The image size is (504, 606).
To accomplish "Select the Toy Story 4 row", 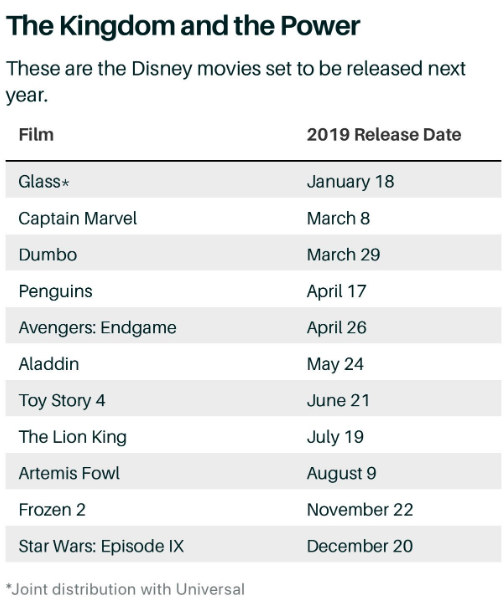I will coord(253,400).
